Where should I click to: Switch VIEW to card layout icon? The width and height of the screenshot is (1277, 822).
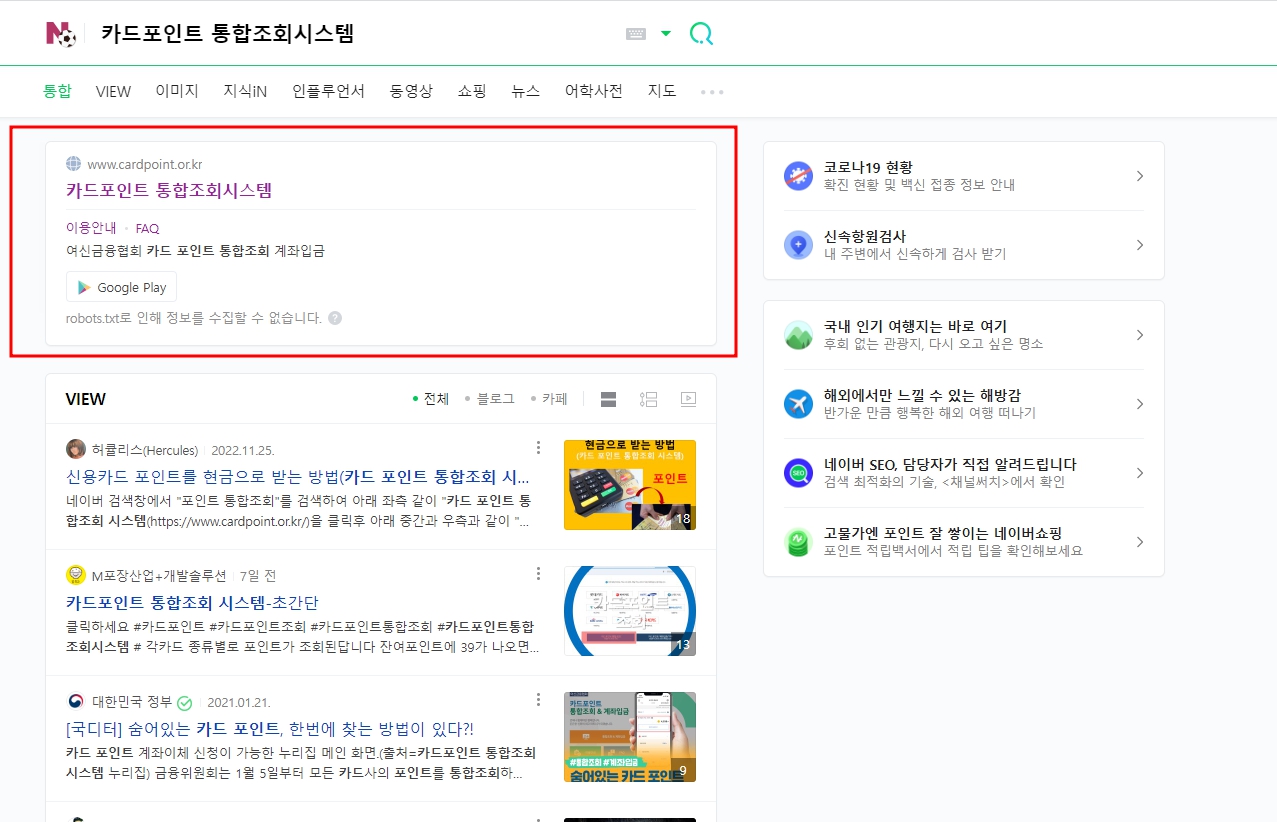pos(608,399)
